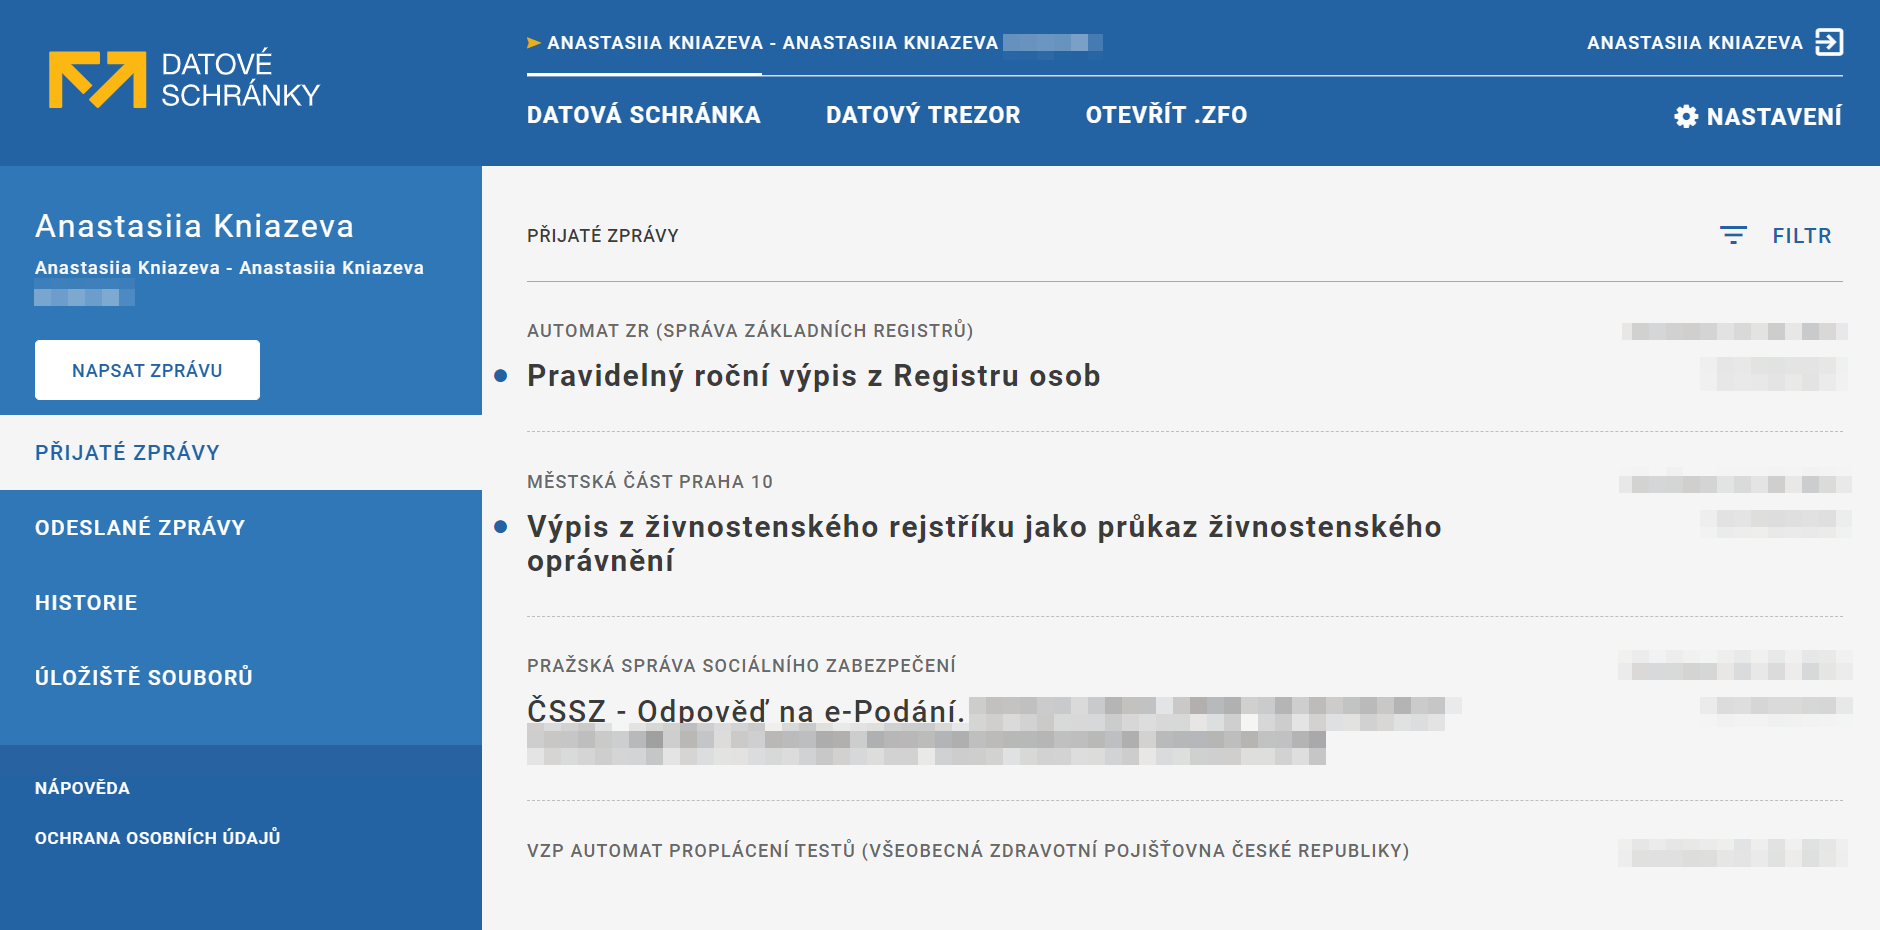Open the Datová schránka tab
Viewport: 1880px width, 930px height.
644,115
